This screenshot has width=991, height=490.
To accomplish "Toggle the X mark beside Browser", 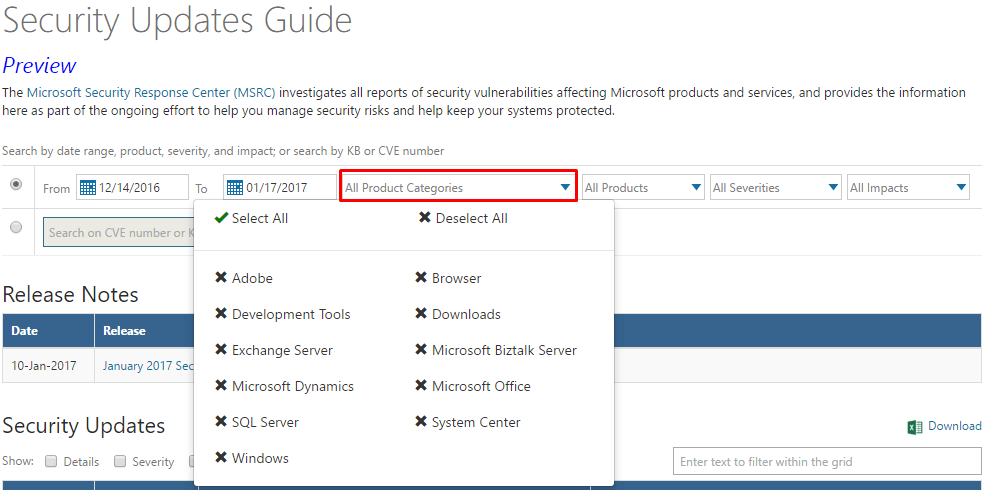I will [421, 278].
